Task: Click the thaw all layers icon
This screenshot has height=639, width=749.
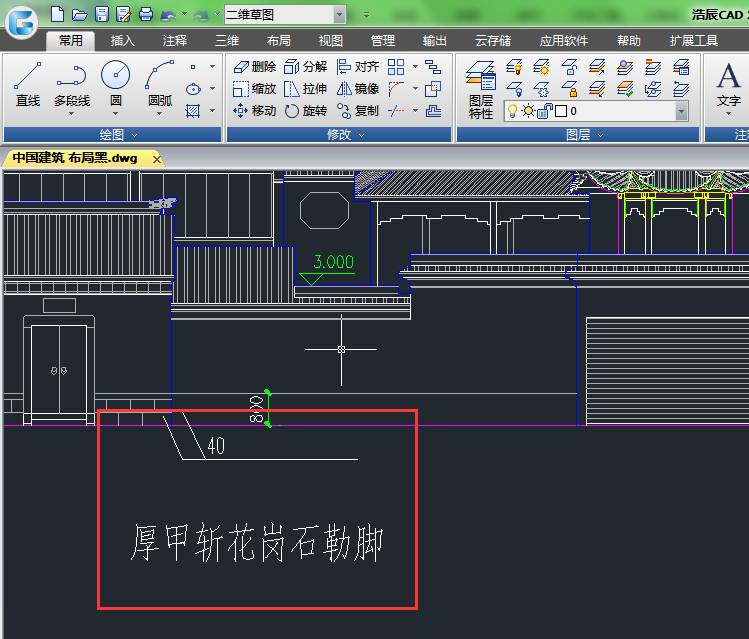Action: (542, 89)
